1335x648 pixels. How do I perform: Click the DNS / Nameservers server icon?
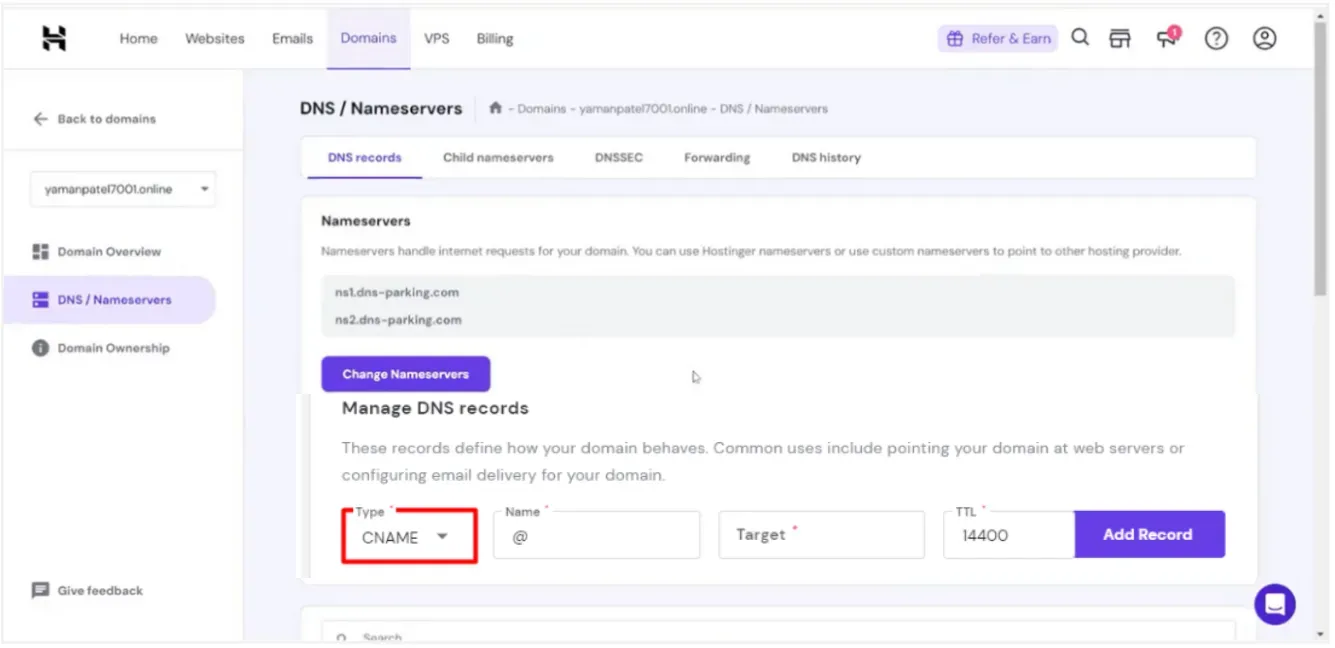(x=41, y=299)
